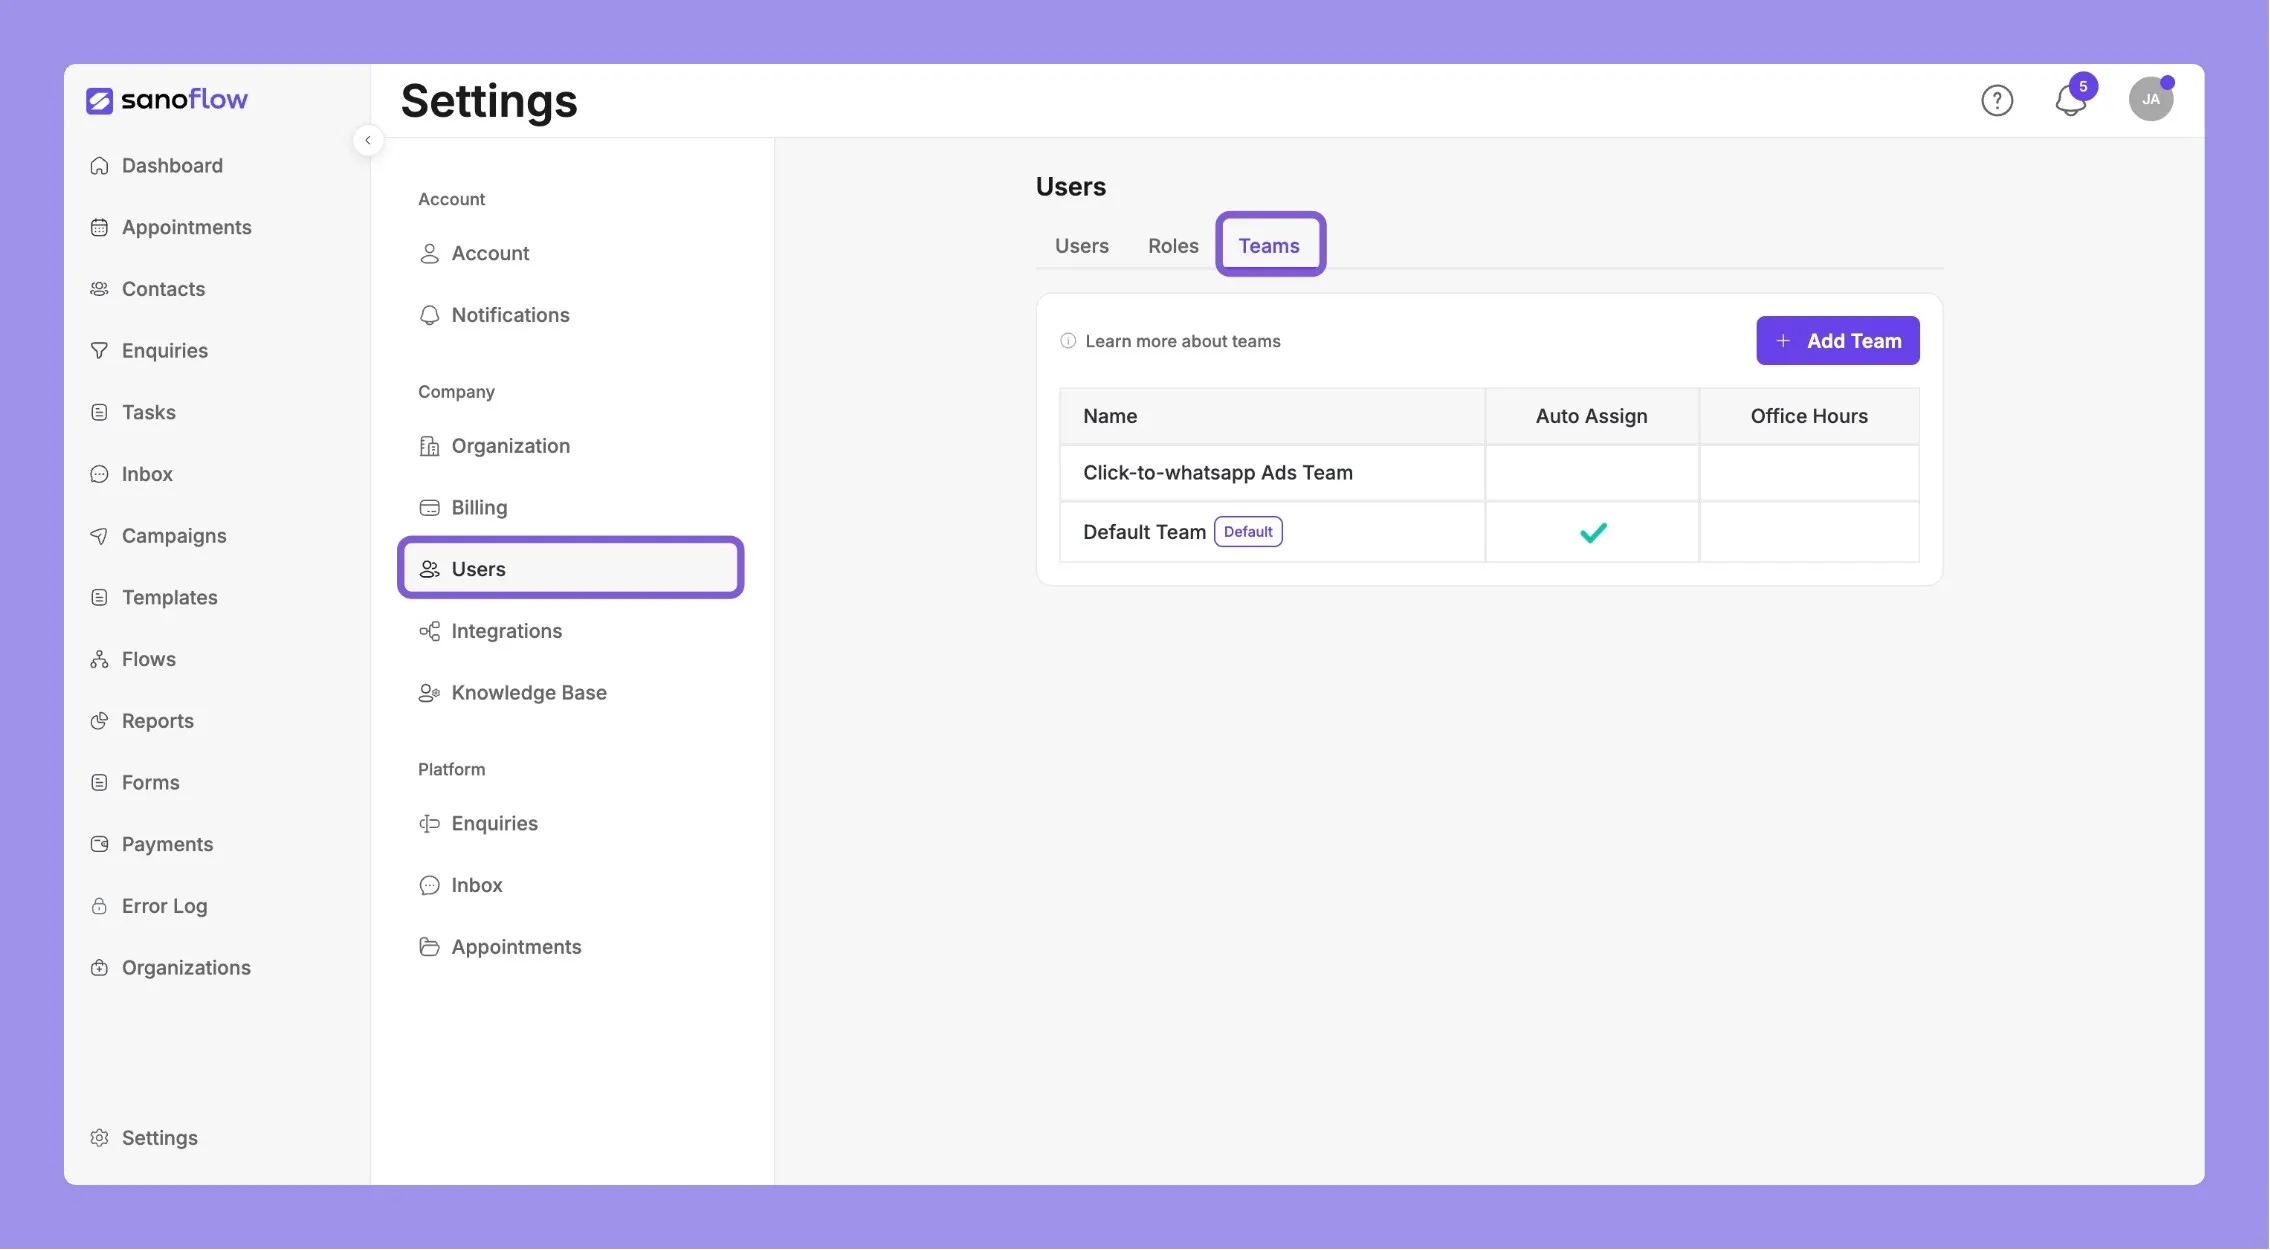
Task: Click Learn more about teams link
Action: click(x=1182, y=341)
